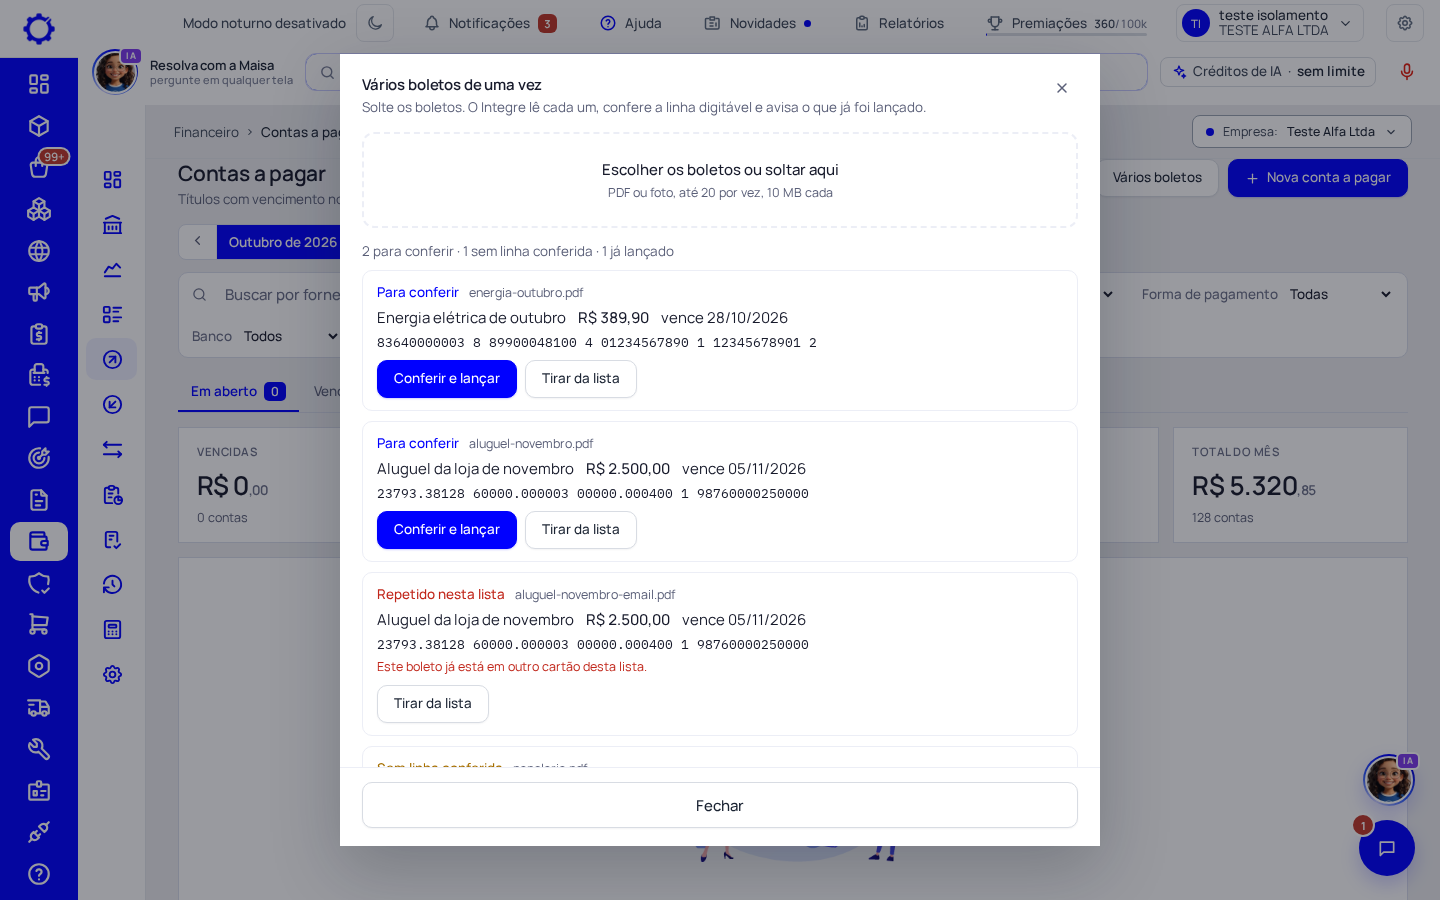Remove the repeated aluguel-novembro-email.pdf boleto

(x=433, y=704)
